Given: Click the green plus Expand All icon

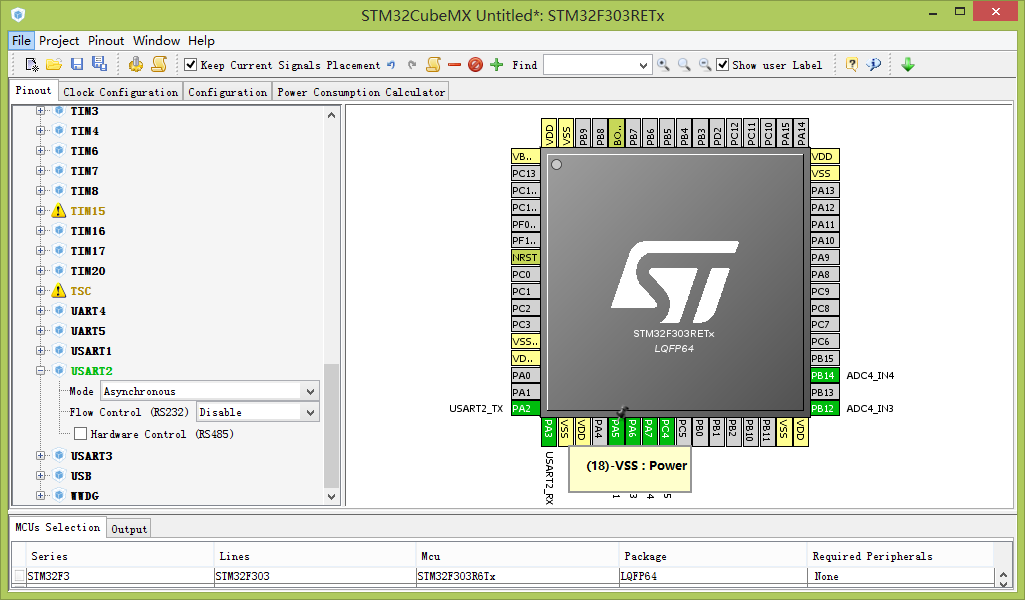Looking at the screenshot, I should tap(497, 65).
